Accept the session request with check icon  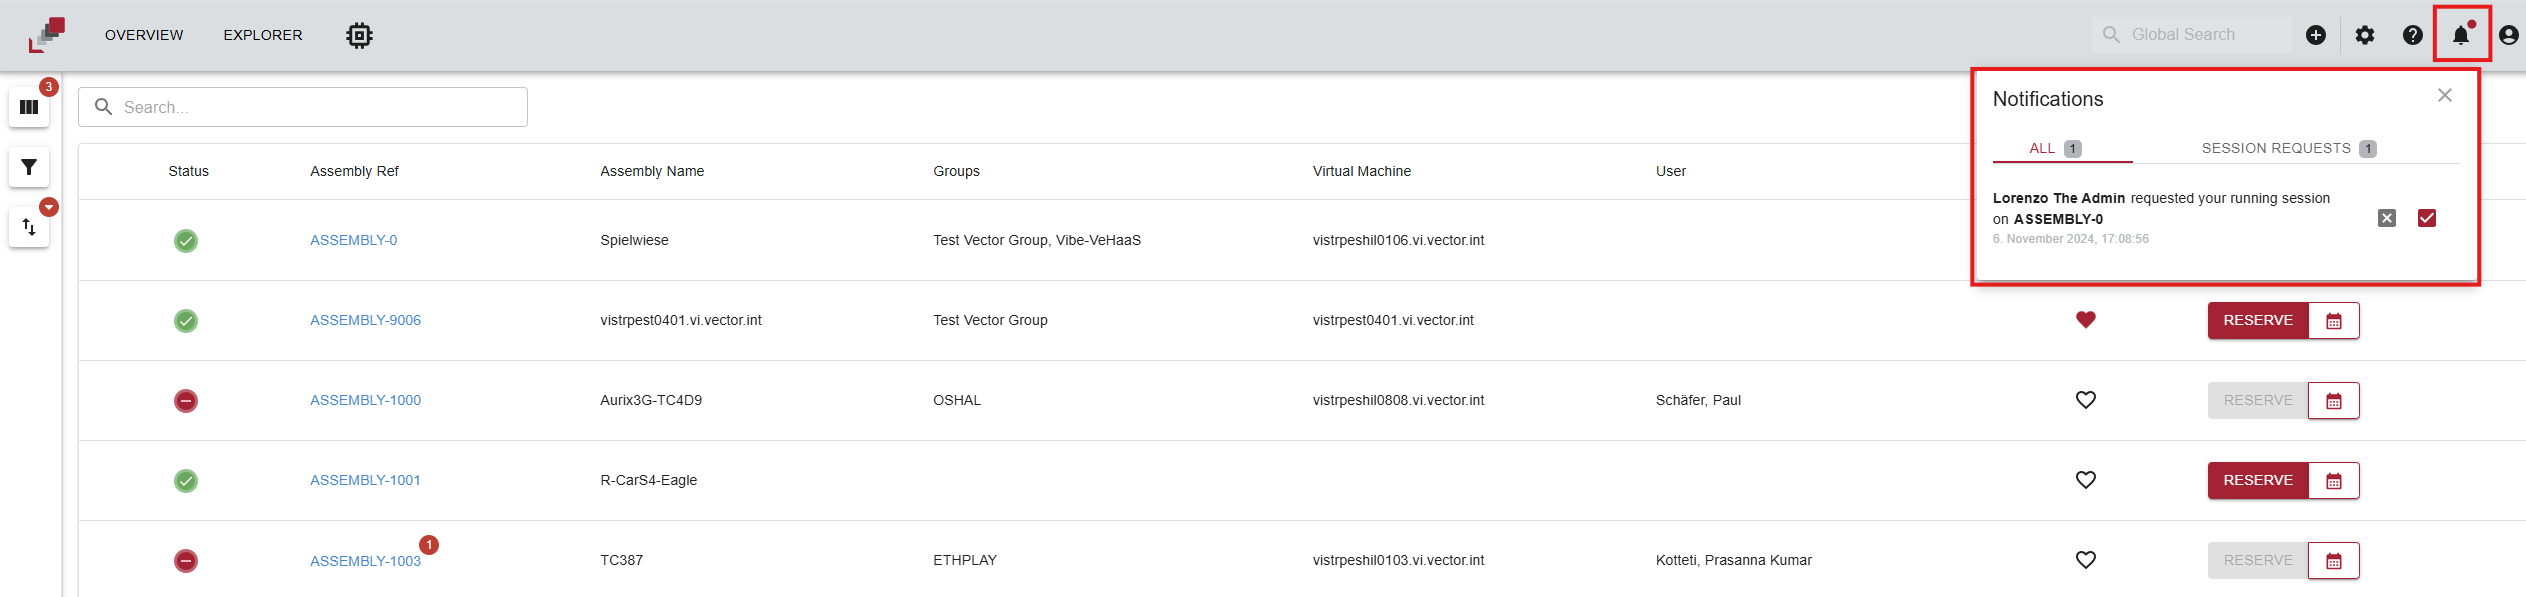point(2427,218)
